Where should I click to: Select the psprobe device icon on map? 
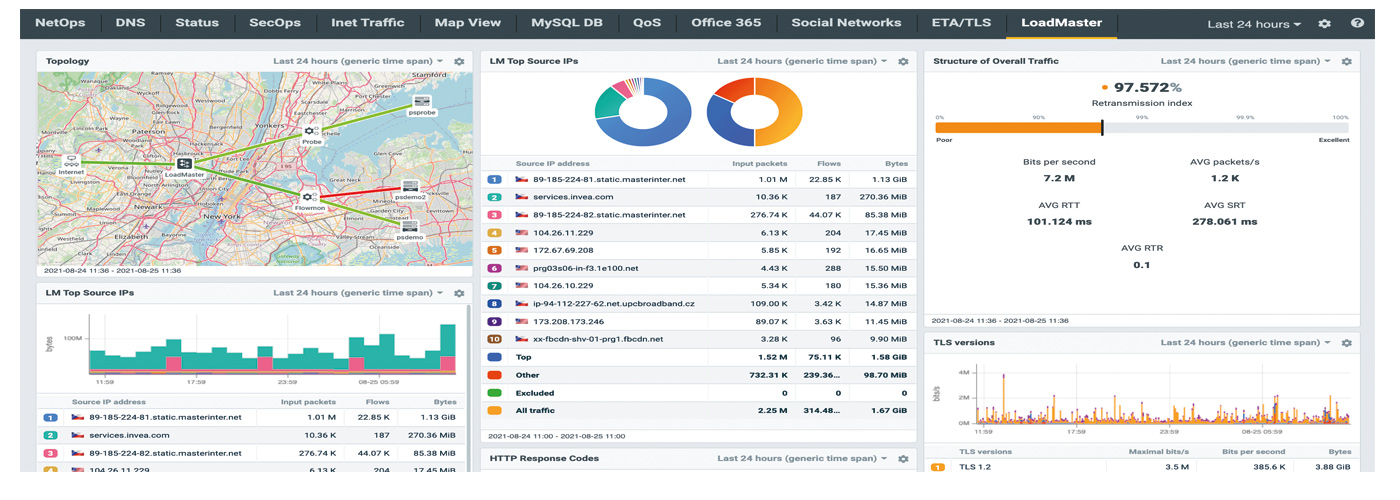423,103
